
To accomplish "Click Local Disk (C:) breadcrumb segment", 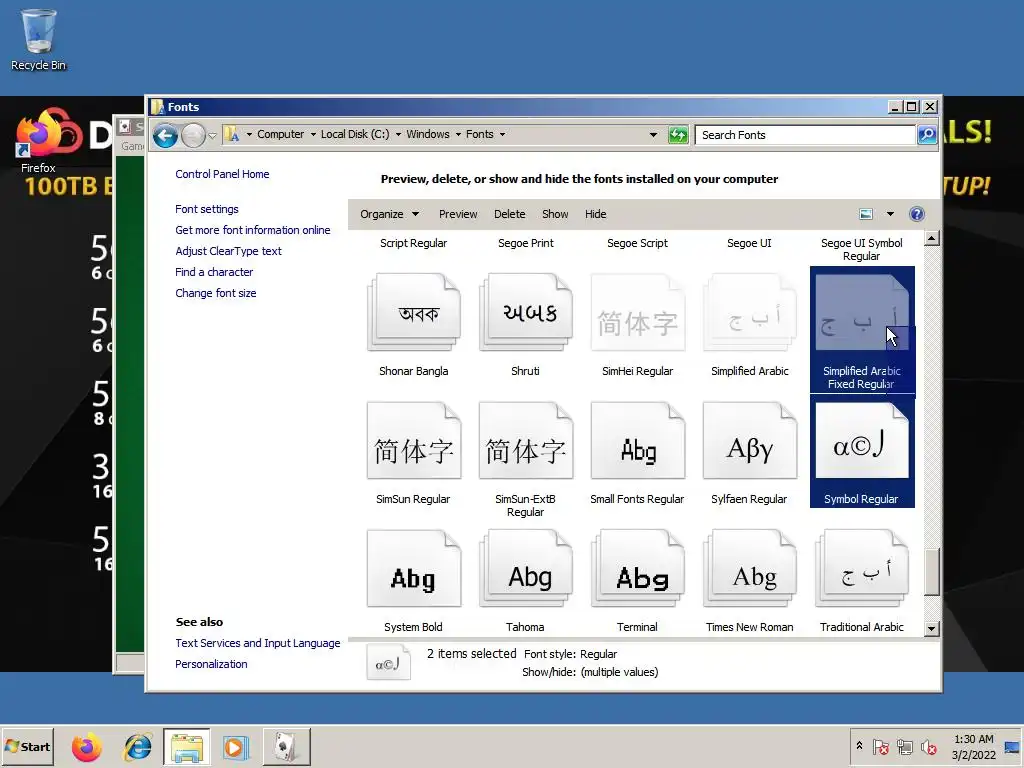I will [x=355, y=135].
